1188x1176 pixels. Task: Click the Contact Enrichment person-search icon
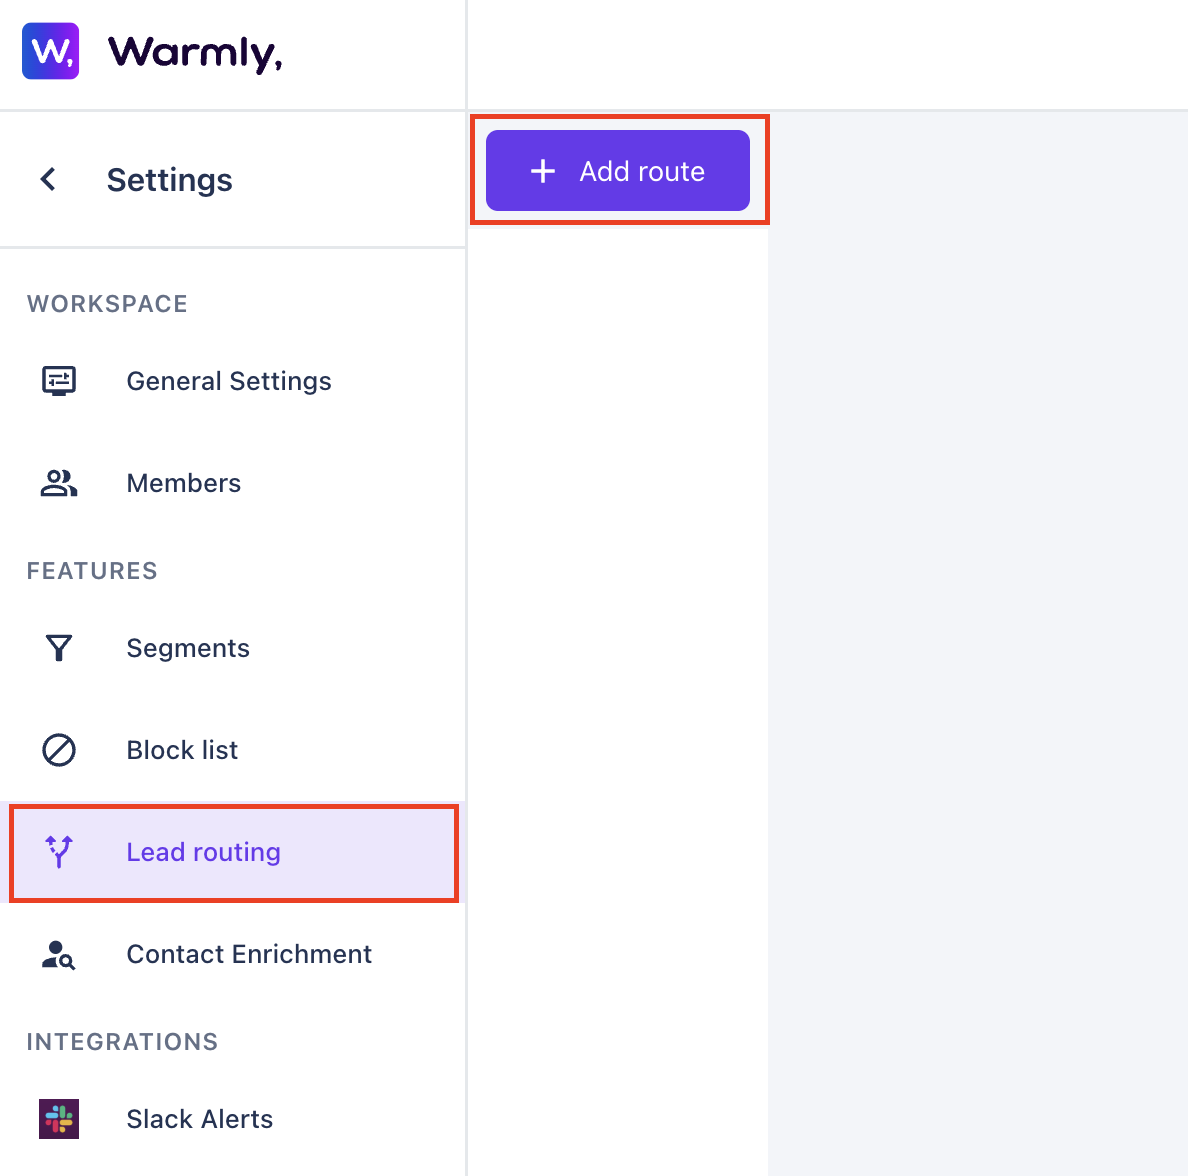58,955
